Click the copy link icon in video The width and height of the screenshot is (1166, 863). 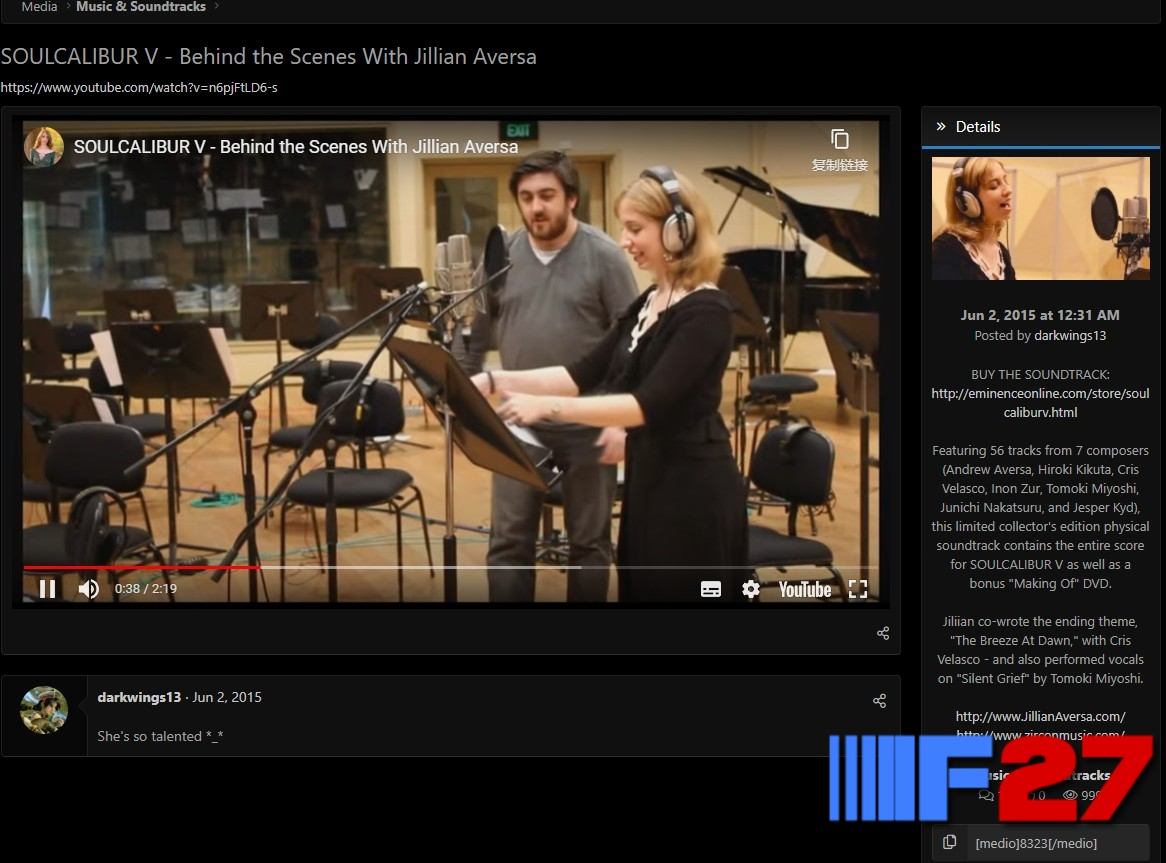[840, 149]
